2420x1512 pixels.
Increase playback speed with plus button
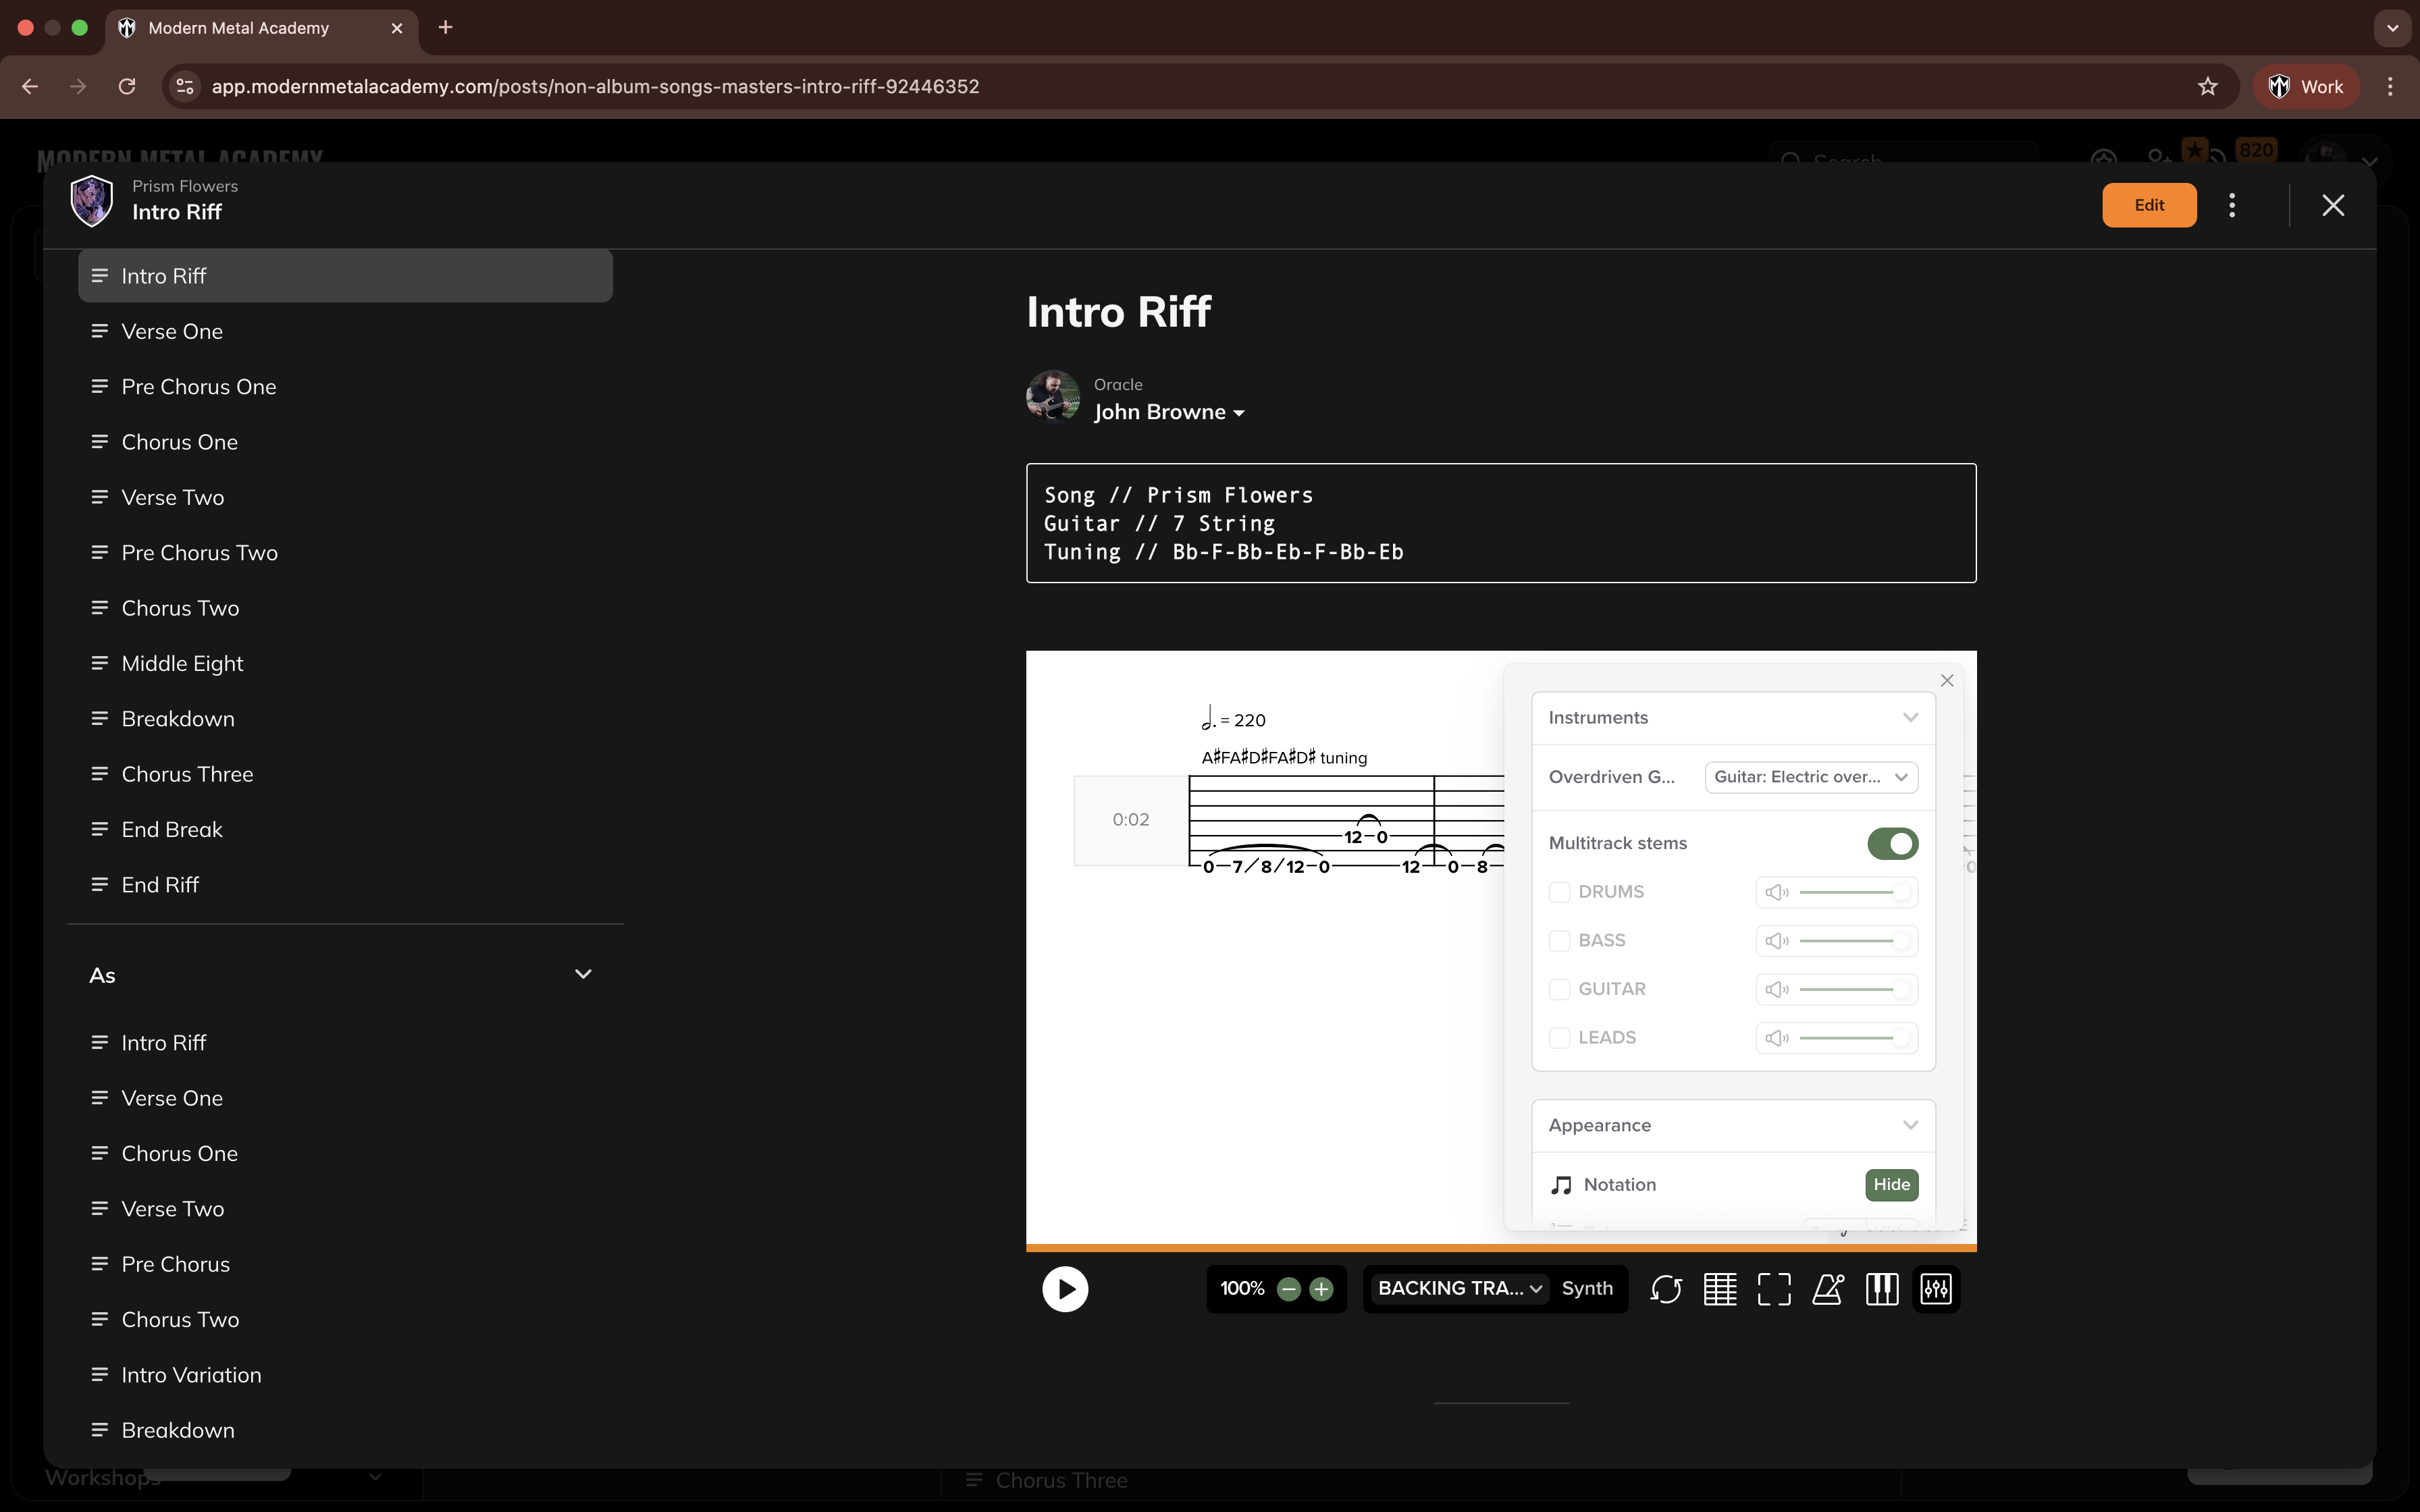[1322, 1289]
